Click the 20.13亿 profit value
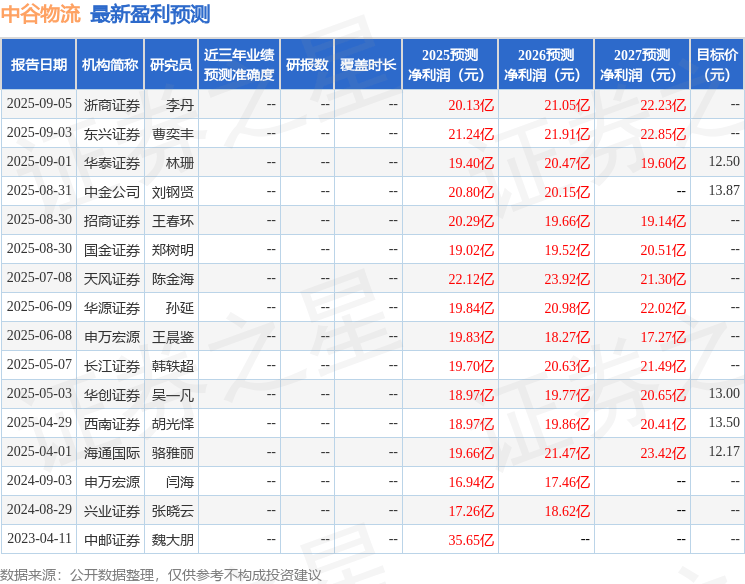 (471, 105)
